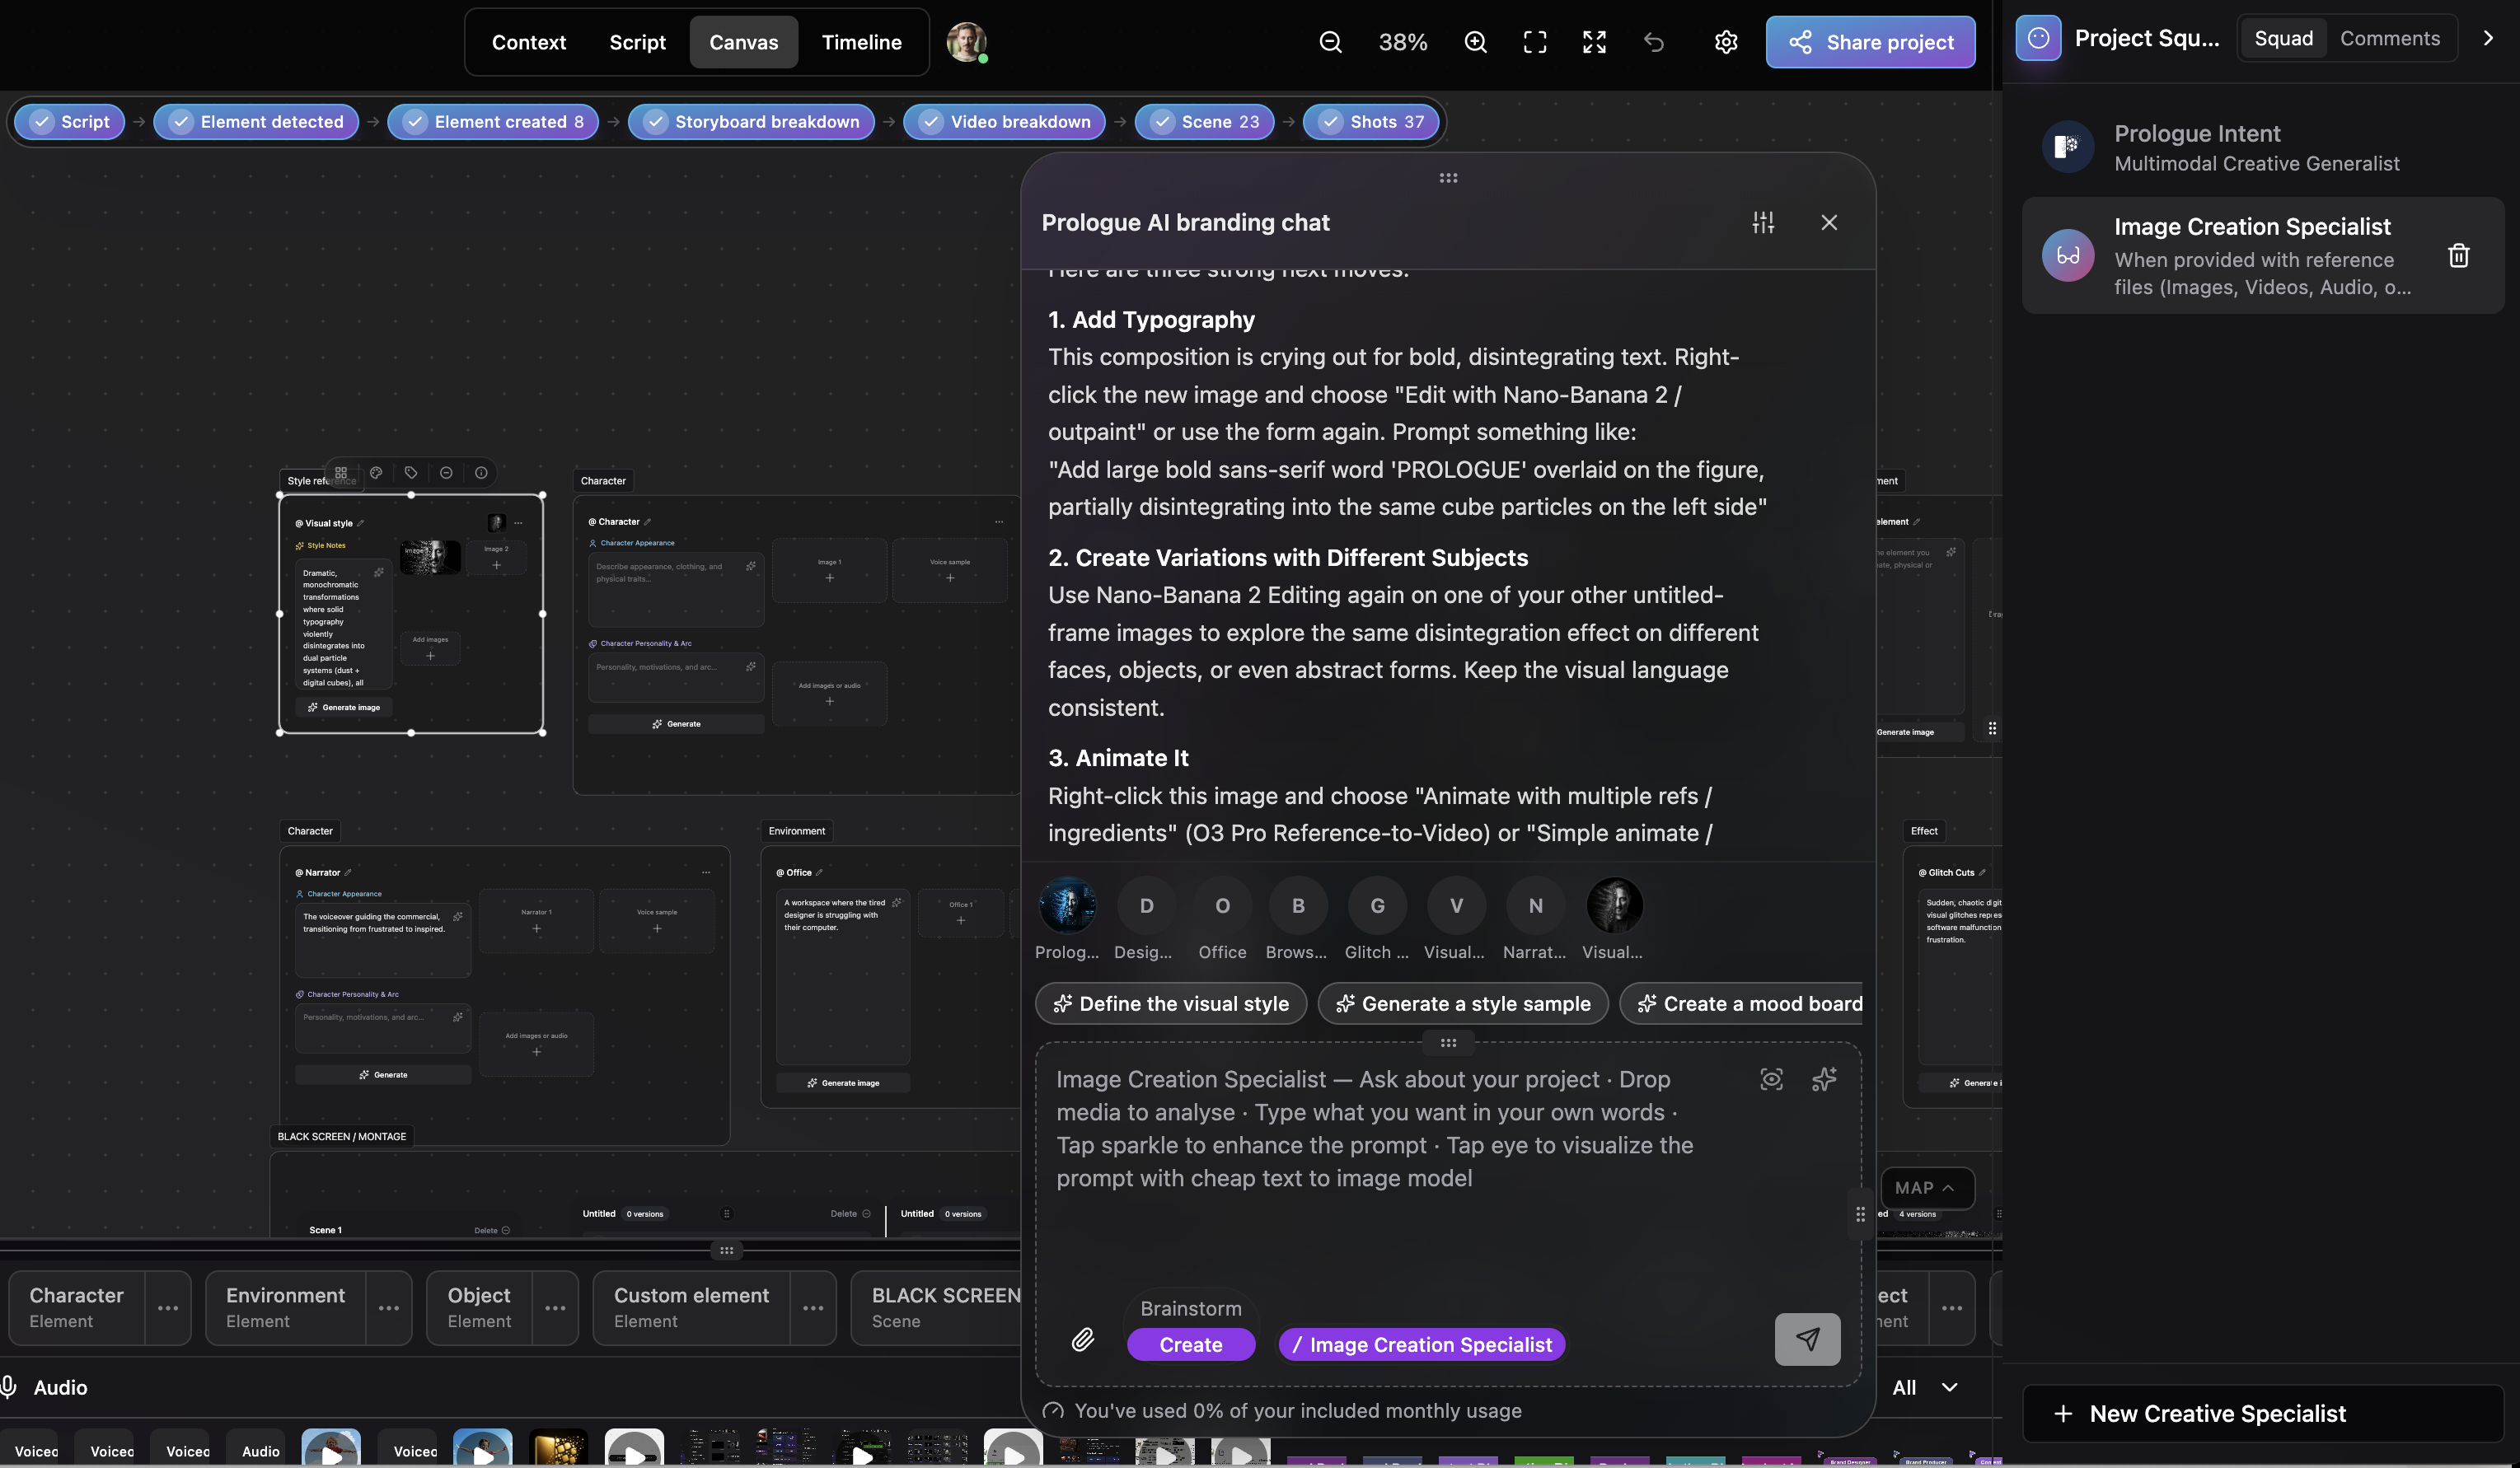Viewport: 2520px width, 1468px height.
Task: Open Visual style card more options
Action: click(518, 523)
